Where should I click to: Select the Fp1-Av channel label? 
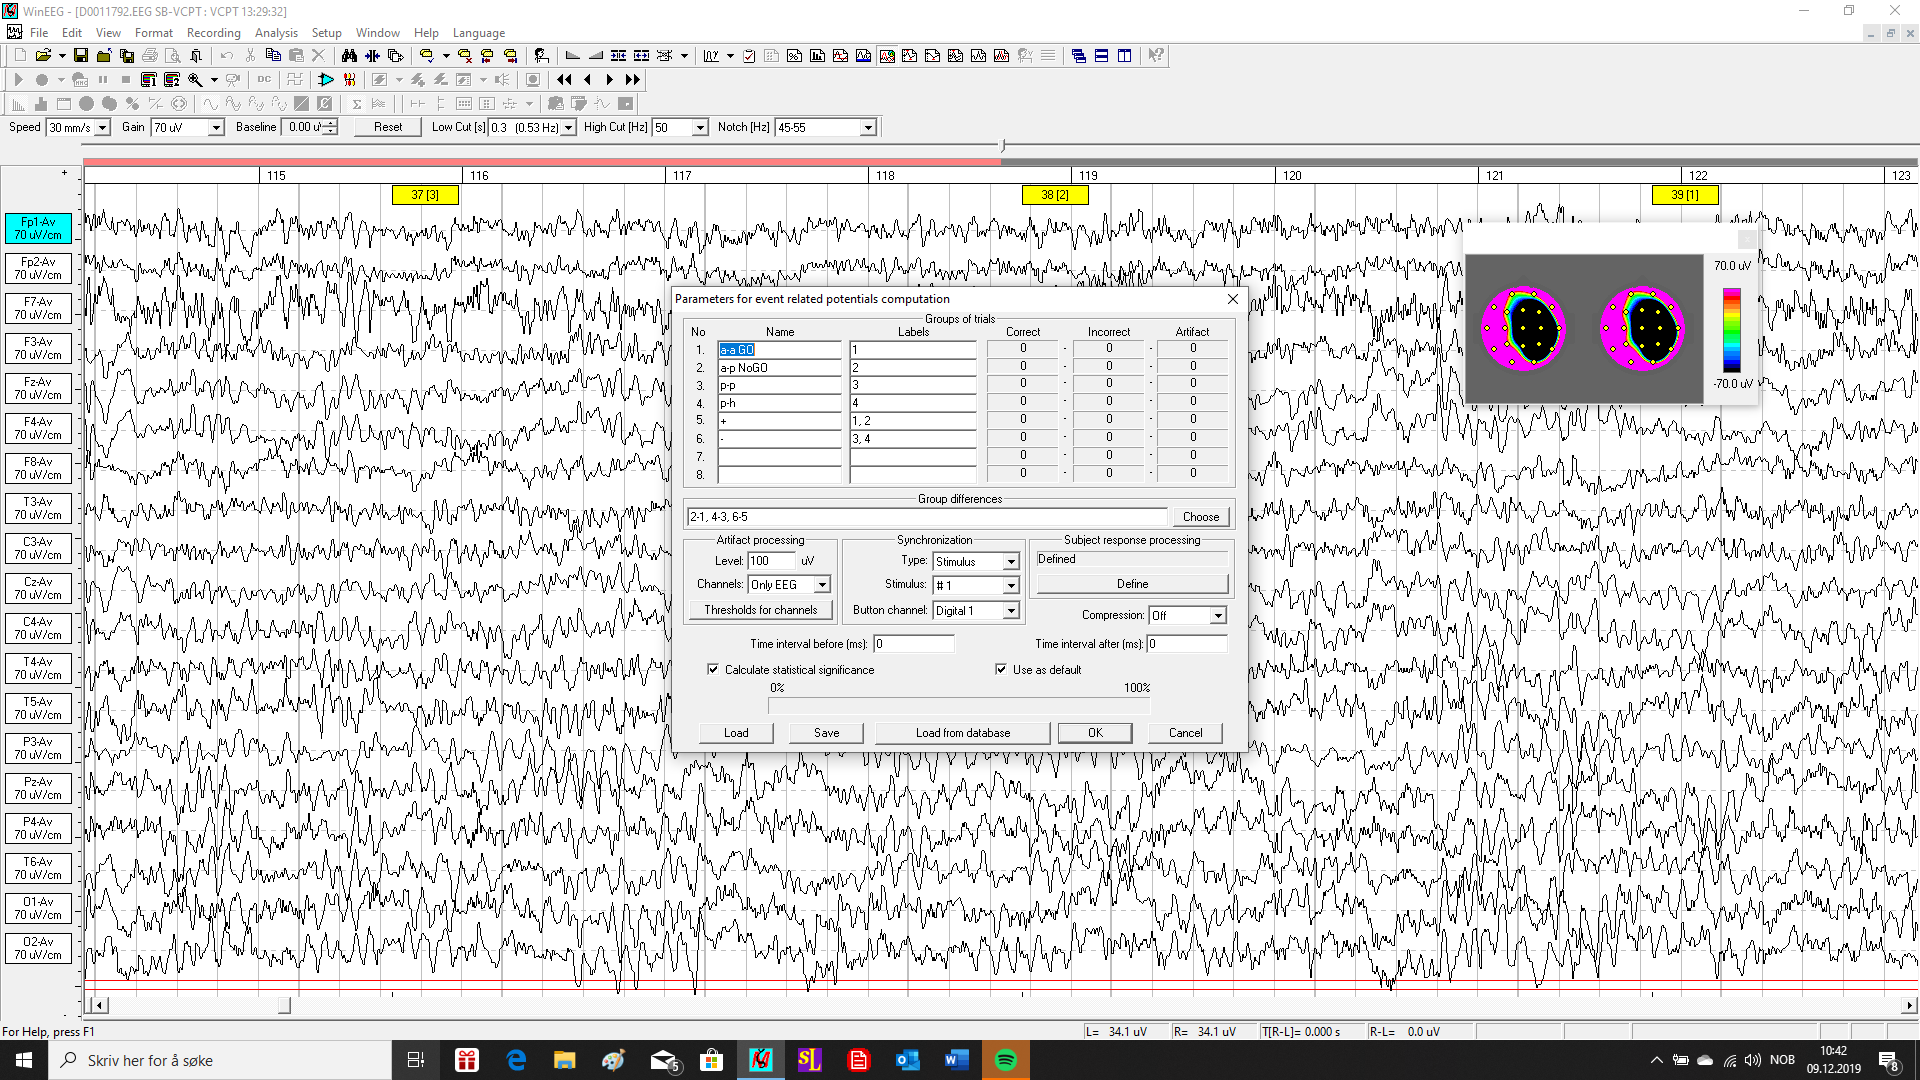coord(38,228)
